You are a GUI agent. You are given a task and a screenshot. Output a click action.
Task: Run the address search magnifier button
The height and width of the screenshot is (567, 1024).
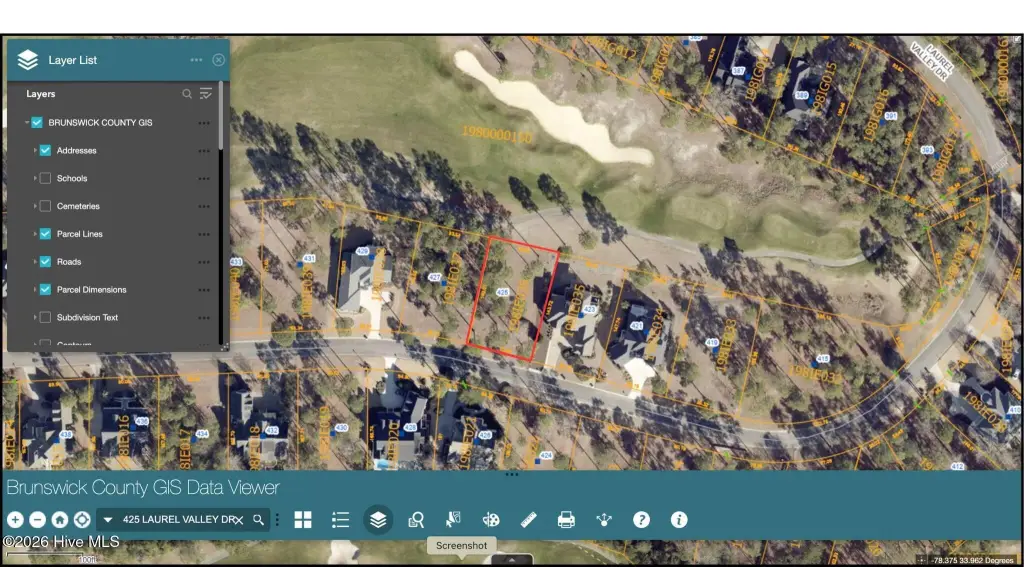(x=259, y=520)
